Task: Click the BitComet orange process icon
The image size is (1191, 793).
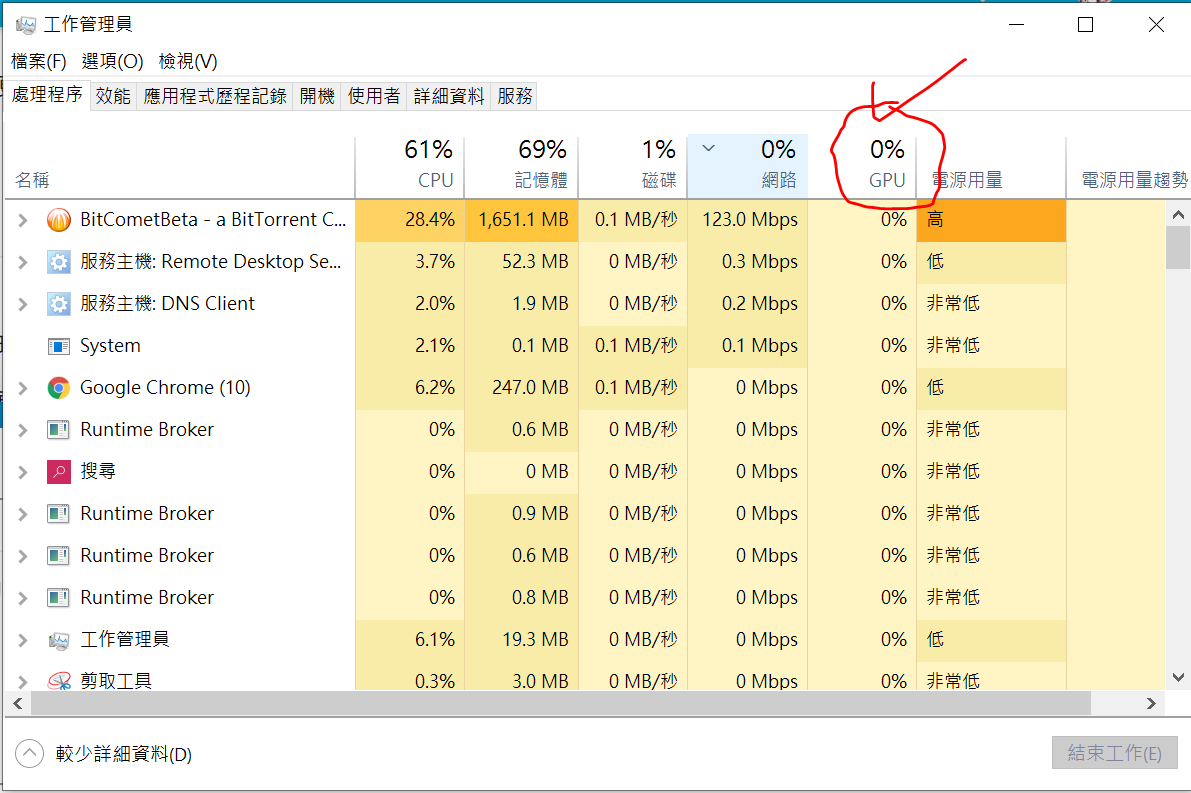Action: pyautogui.click(x=59, y=220)
